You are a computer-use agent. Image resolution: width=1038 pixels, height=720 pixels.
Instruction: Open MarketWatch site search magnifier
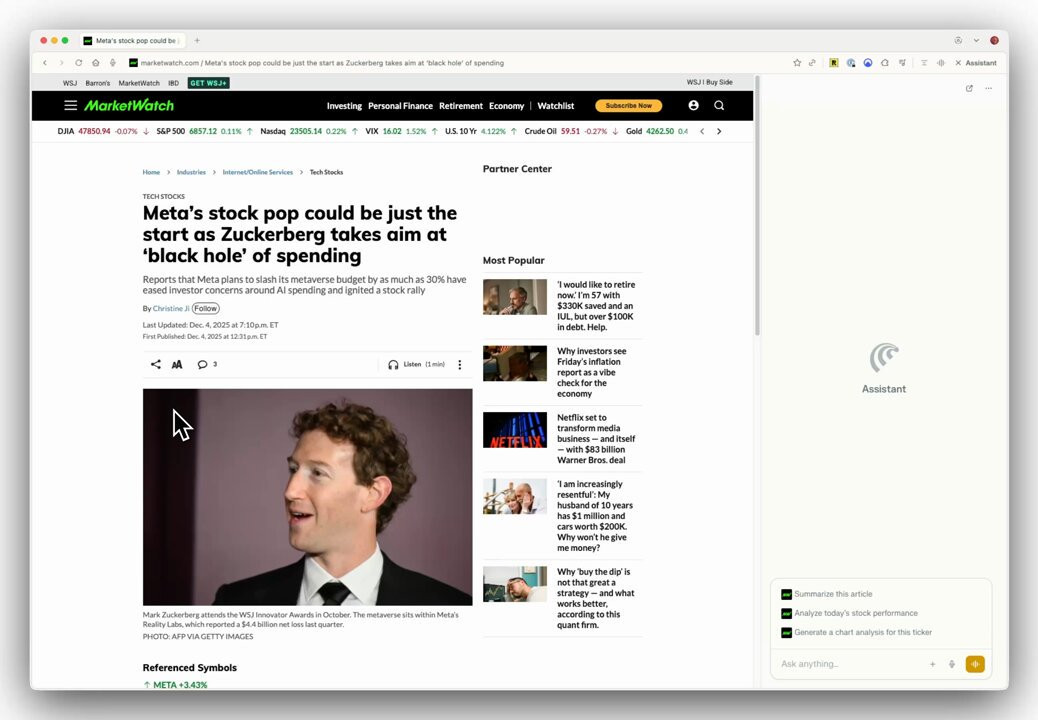point(719,105)
